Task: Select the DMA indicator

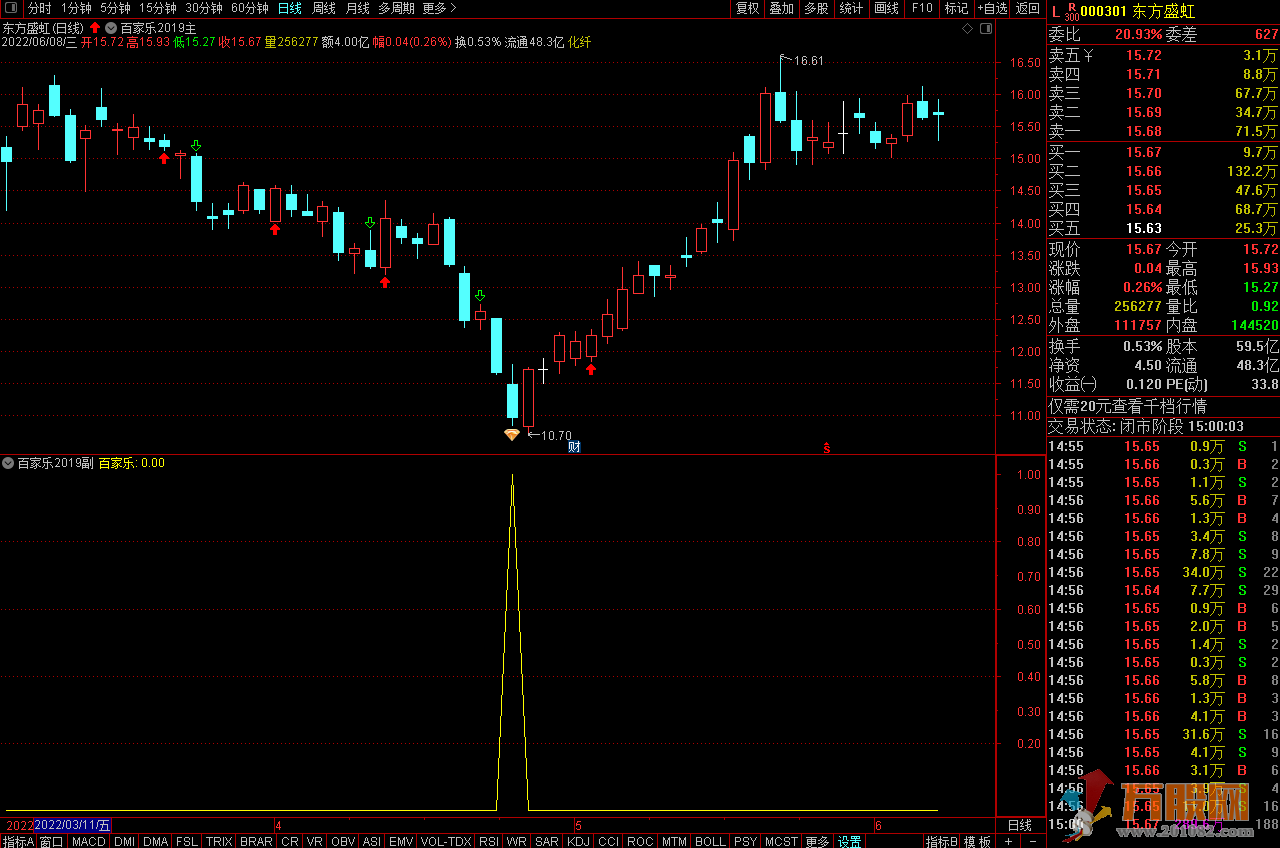Action: pos(156,841)
